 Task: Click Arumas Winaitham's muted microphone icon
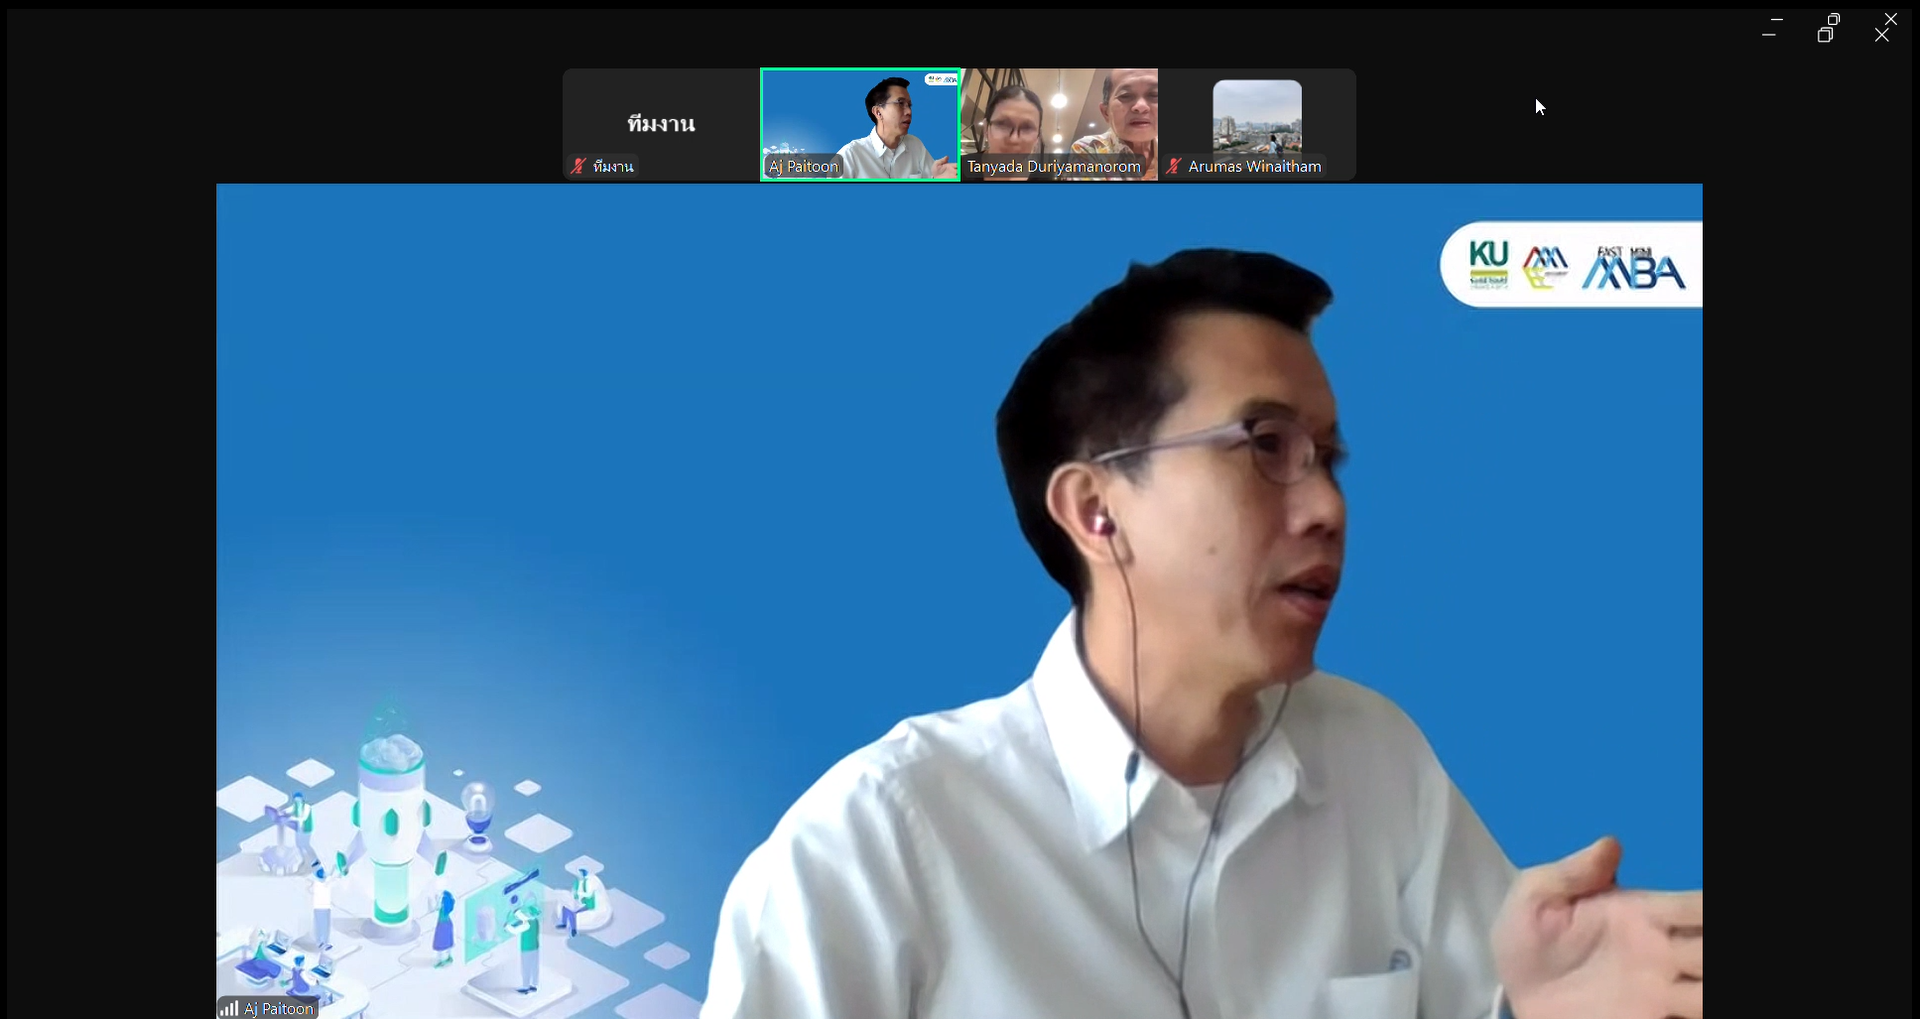point(1174,166)
